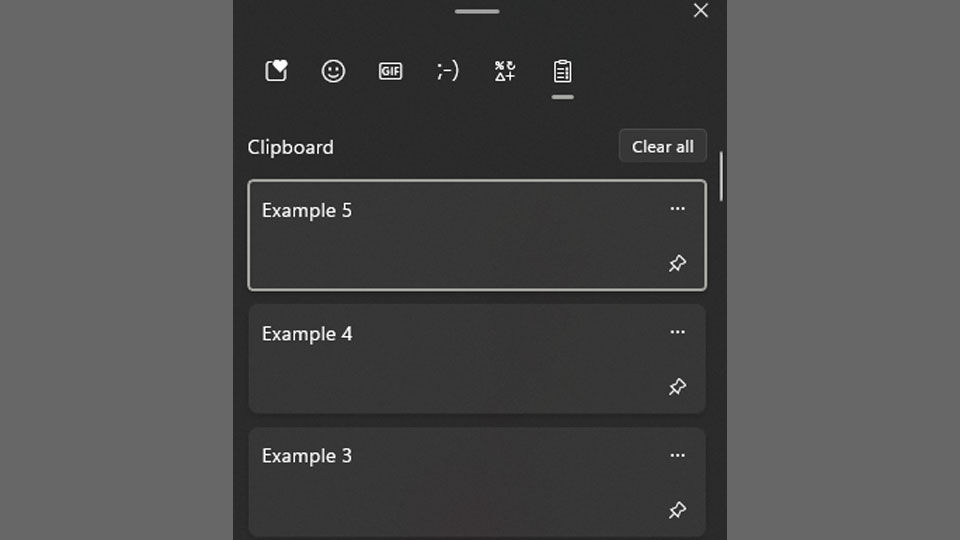Select the Kaomoji ;-) tab
Image resolution: width=960 pixels, height=540 pixels.
pos(448,71)
